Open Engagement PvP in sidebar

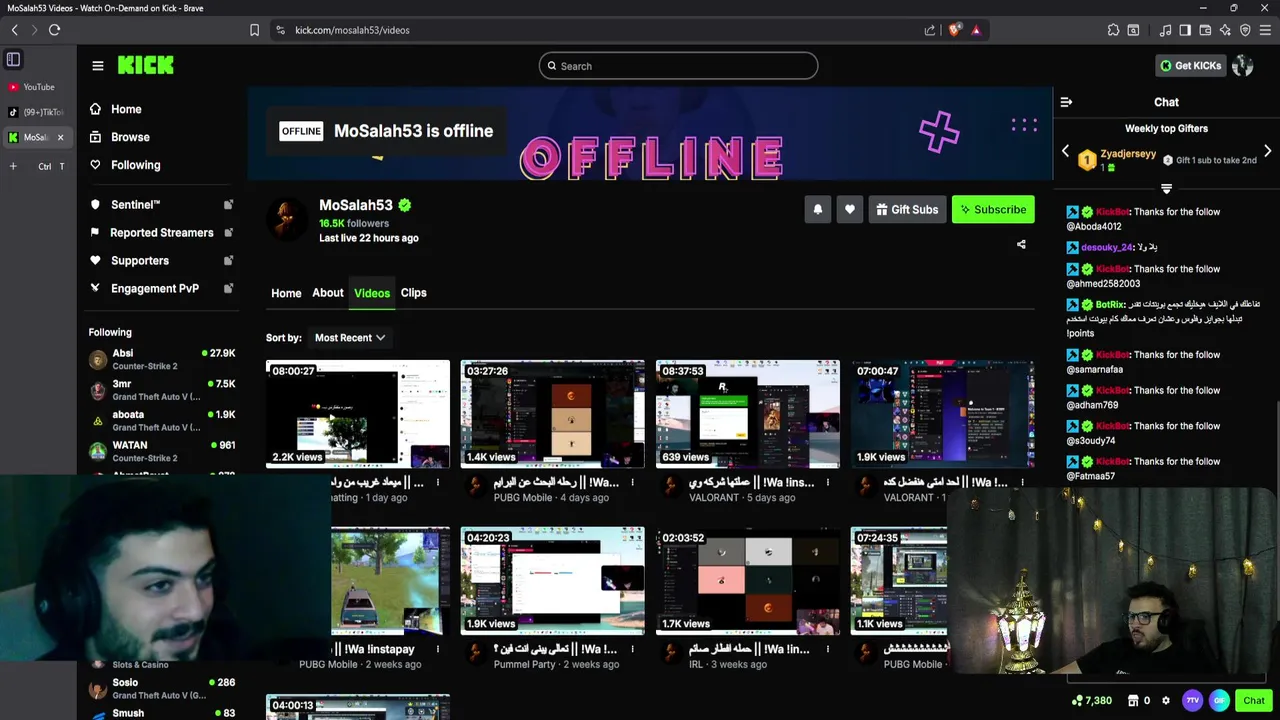point(161,288)
